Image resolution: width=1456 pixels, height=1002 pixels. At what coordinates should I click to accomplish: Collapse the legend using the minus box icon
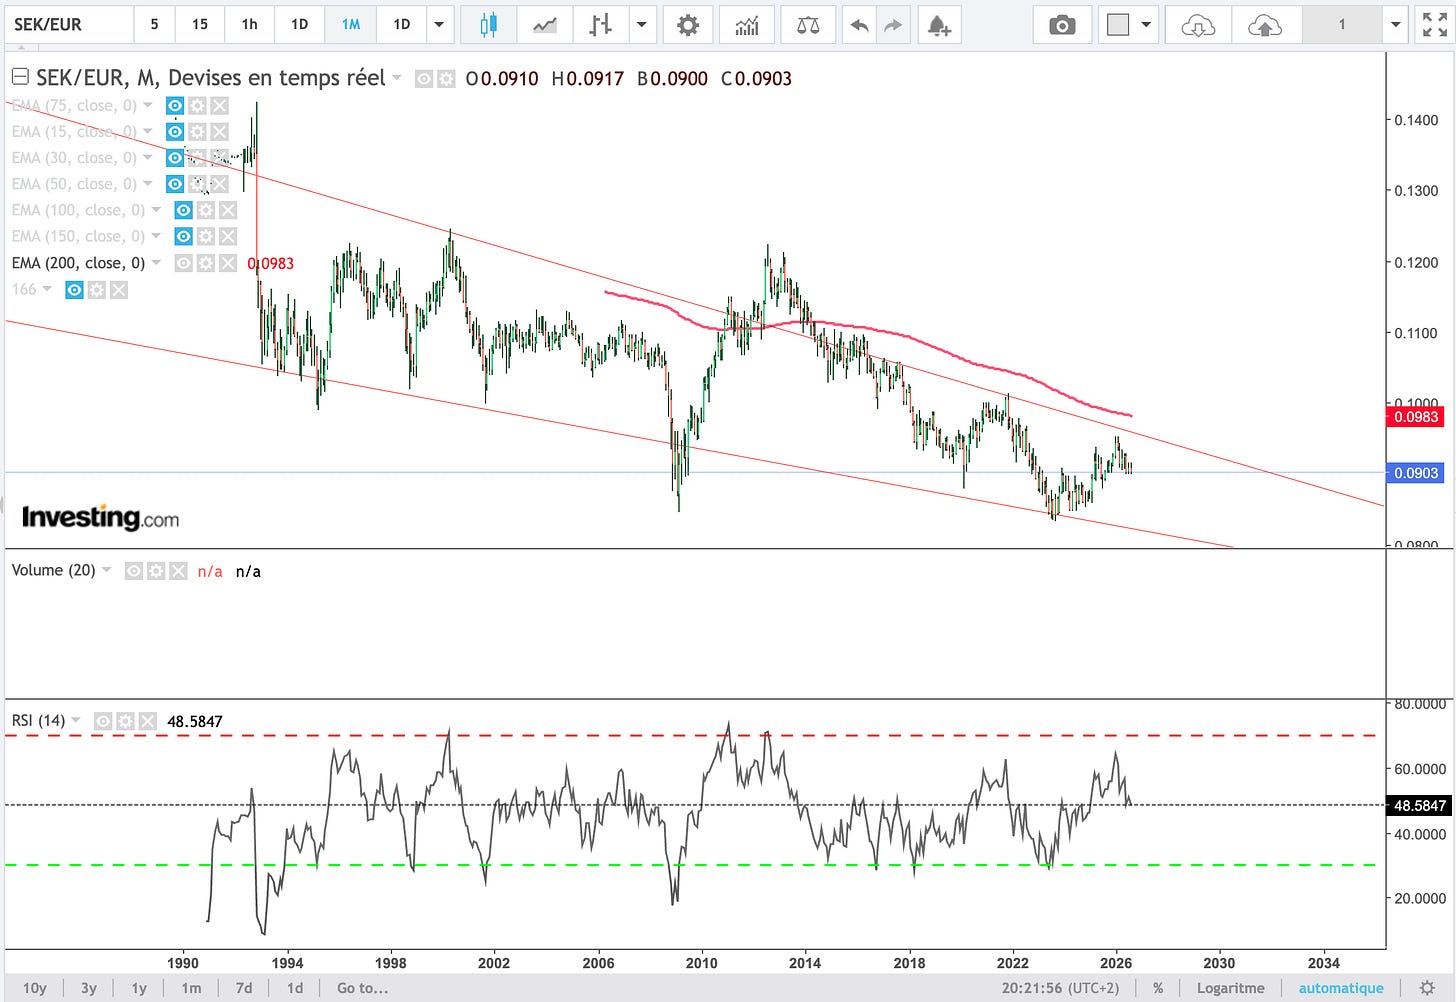pos(19,77)
